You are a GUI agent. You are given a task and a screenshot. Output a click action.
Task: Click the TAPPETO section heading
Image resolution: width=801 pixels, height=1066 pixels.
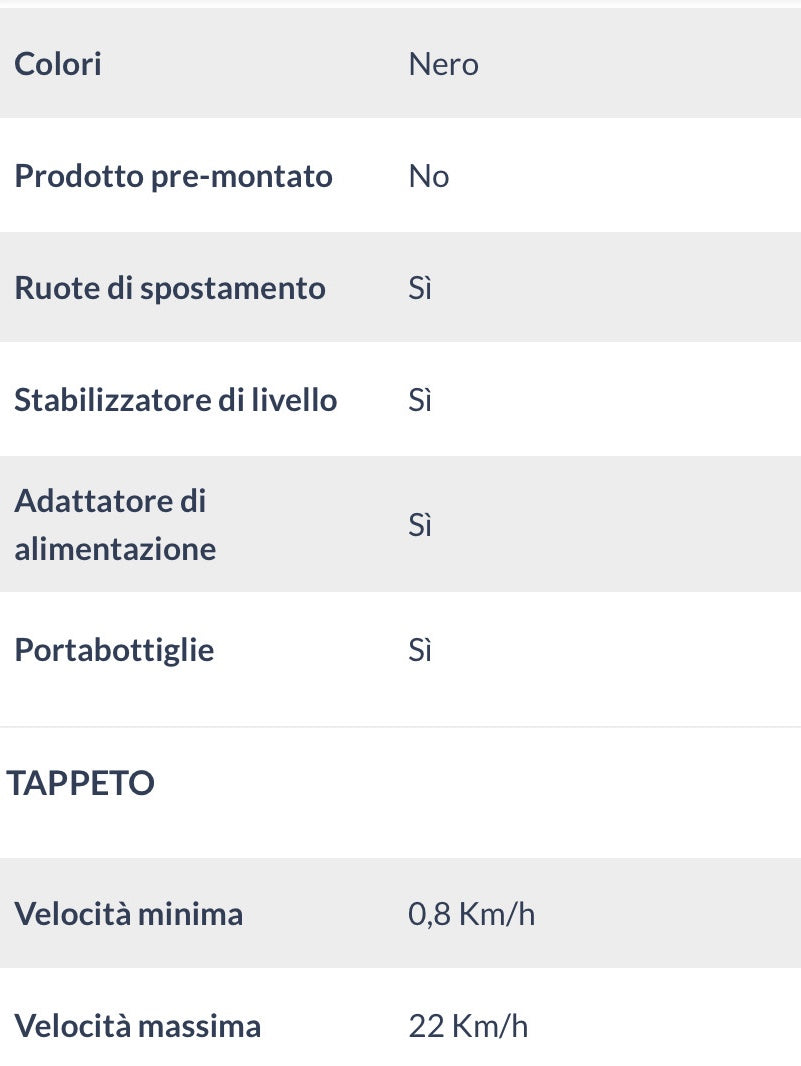coord(81,783)
